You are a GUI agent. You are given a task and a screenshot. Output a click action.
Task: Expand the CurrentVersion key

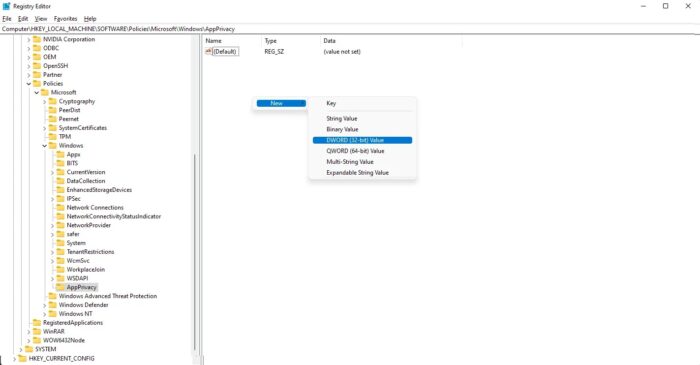point(52,172)
